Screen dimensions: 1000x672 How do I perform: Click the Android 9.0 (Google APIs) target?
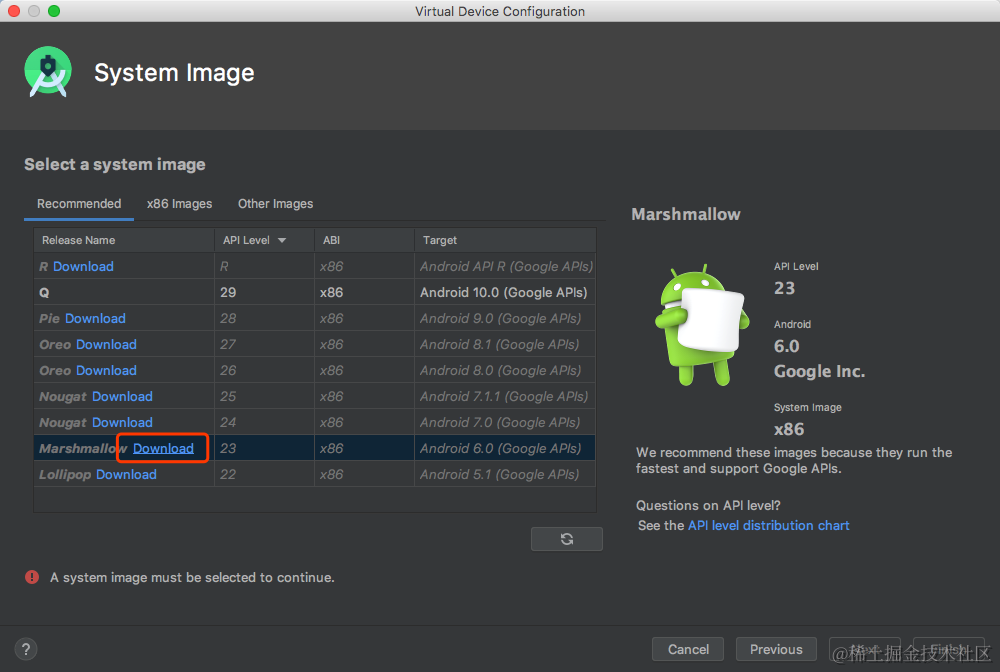tap(500, 318)
